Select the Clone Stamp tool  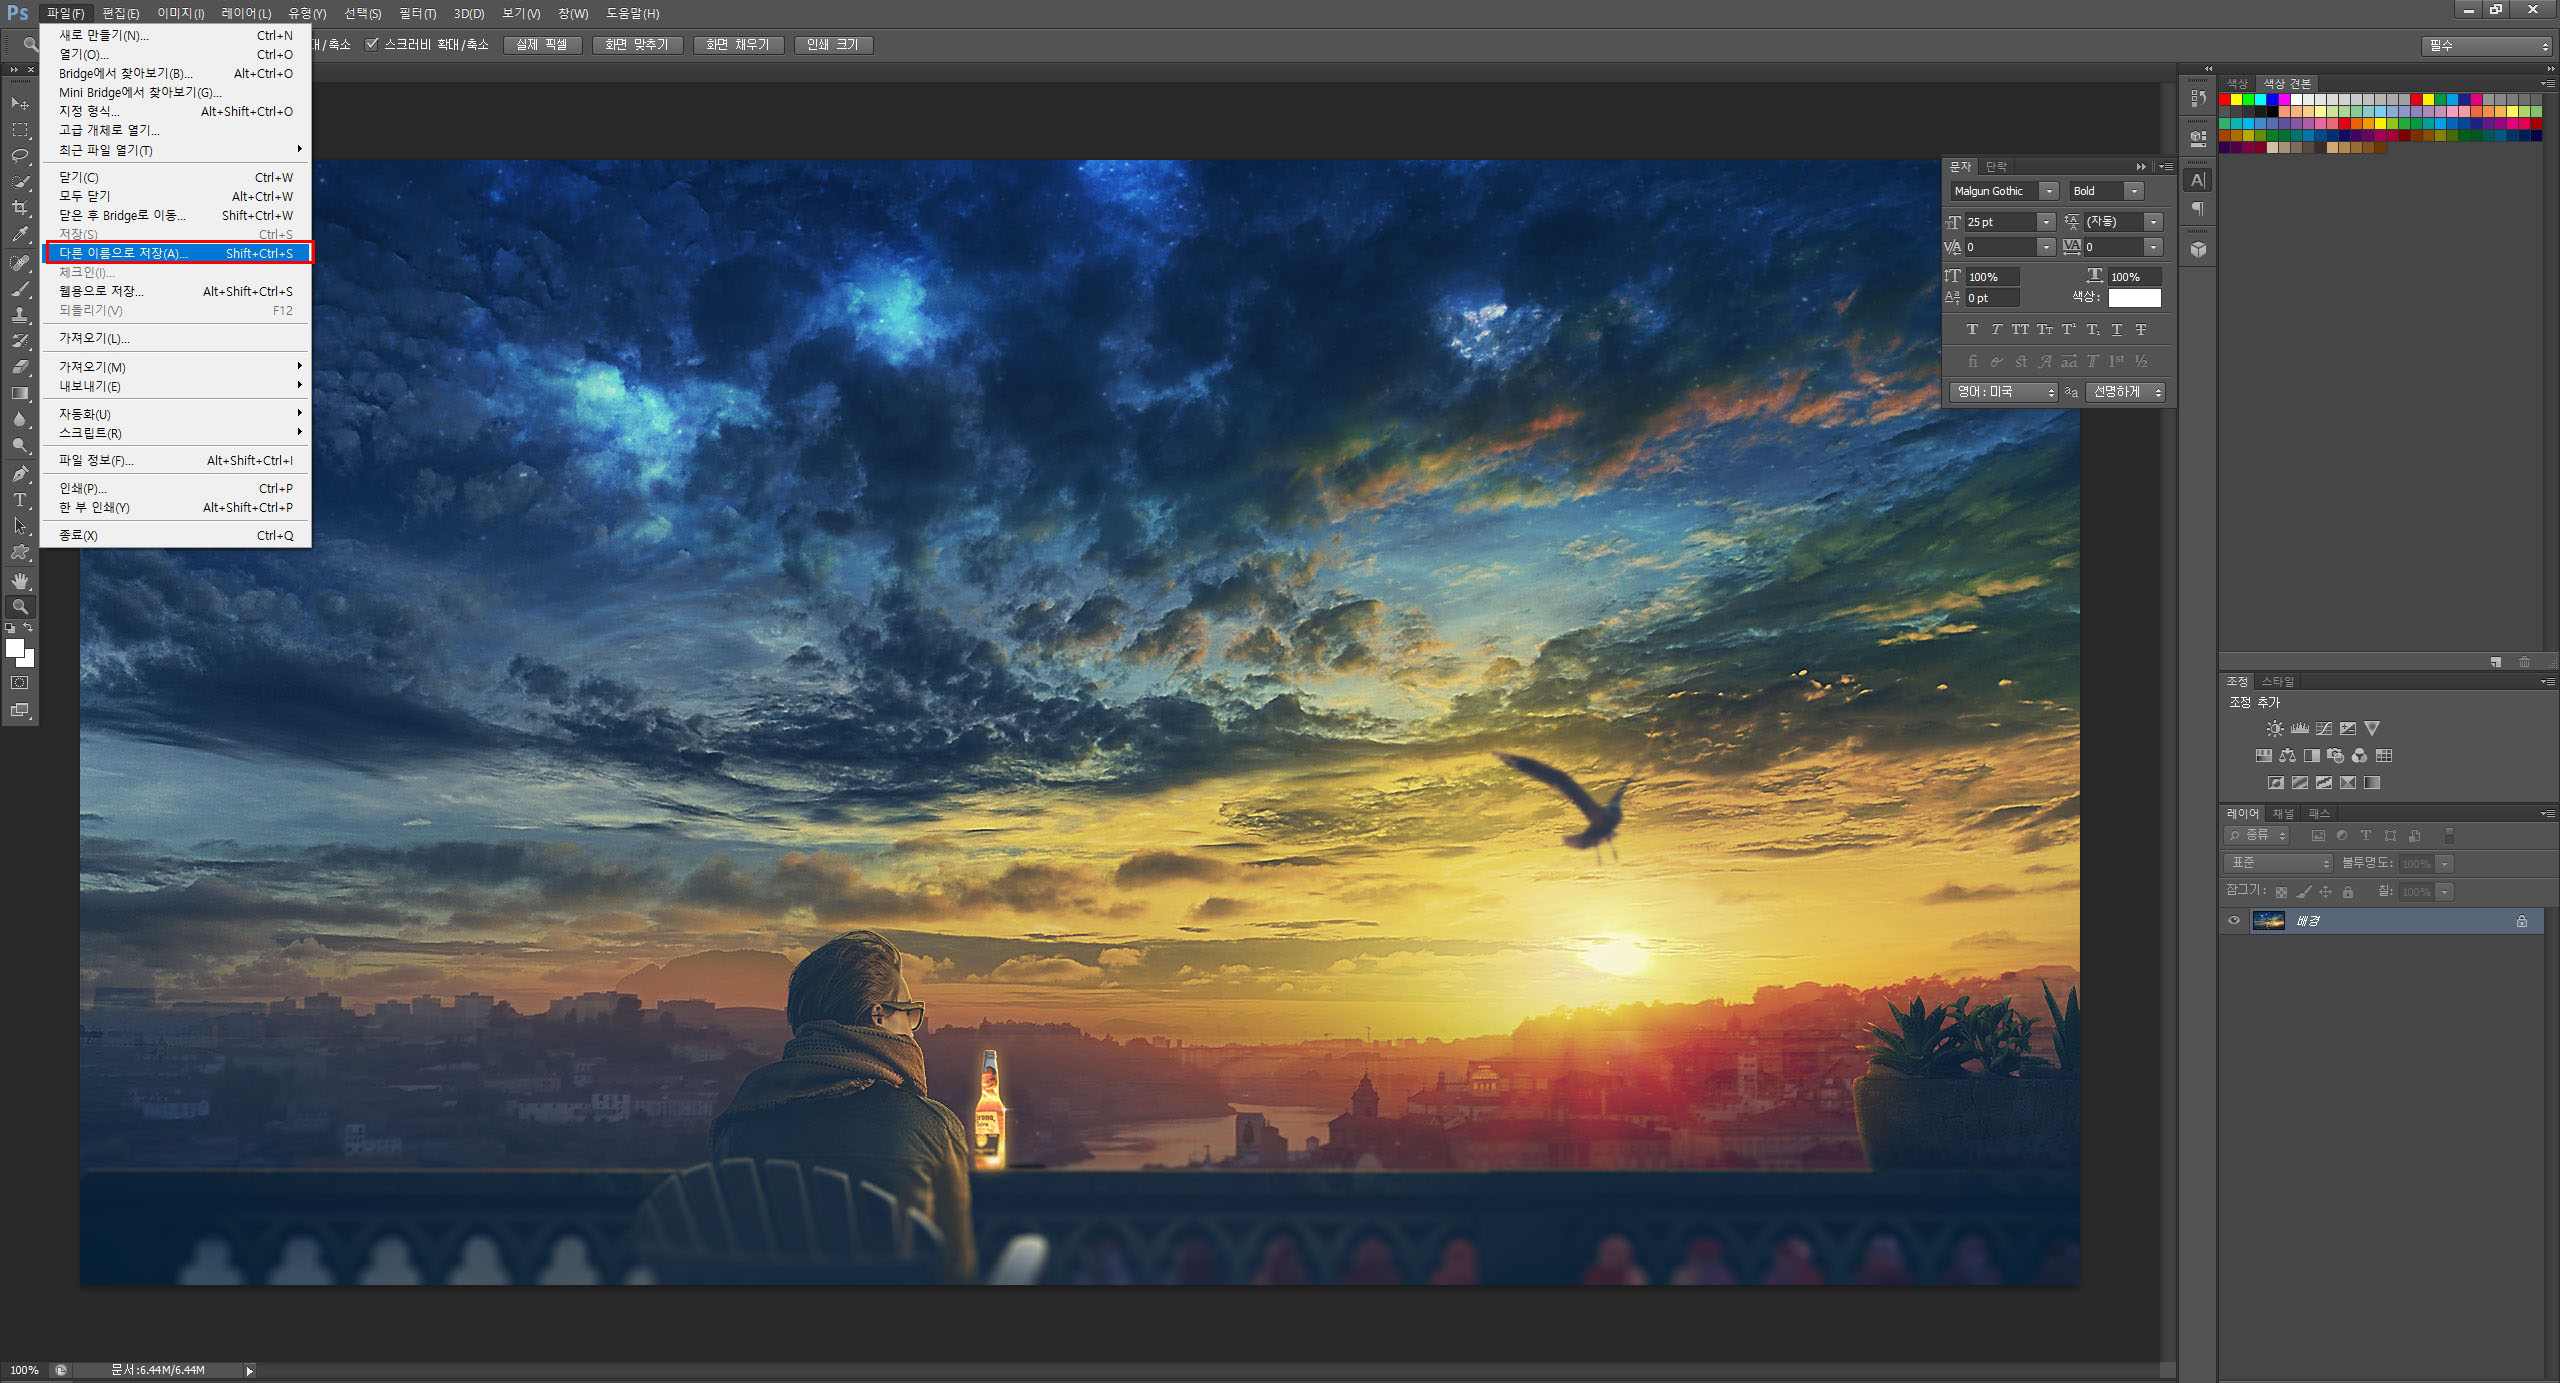click(19, 314)
